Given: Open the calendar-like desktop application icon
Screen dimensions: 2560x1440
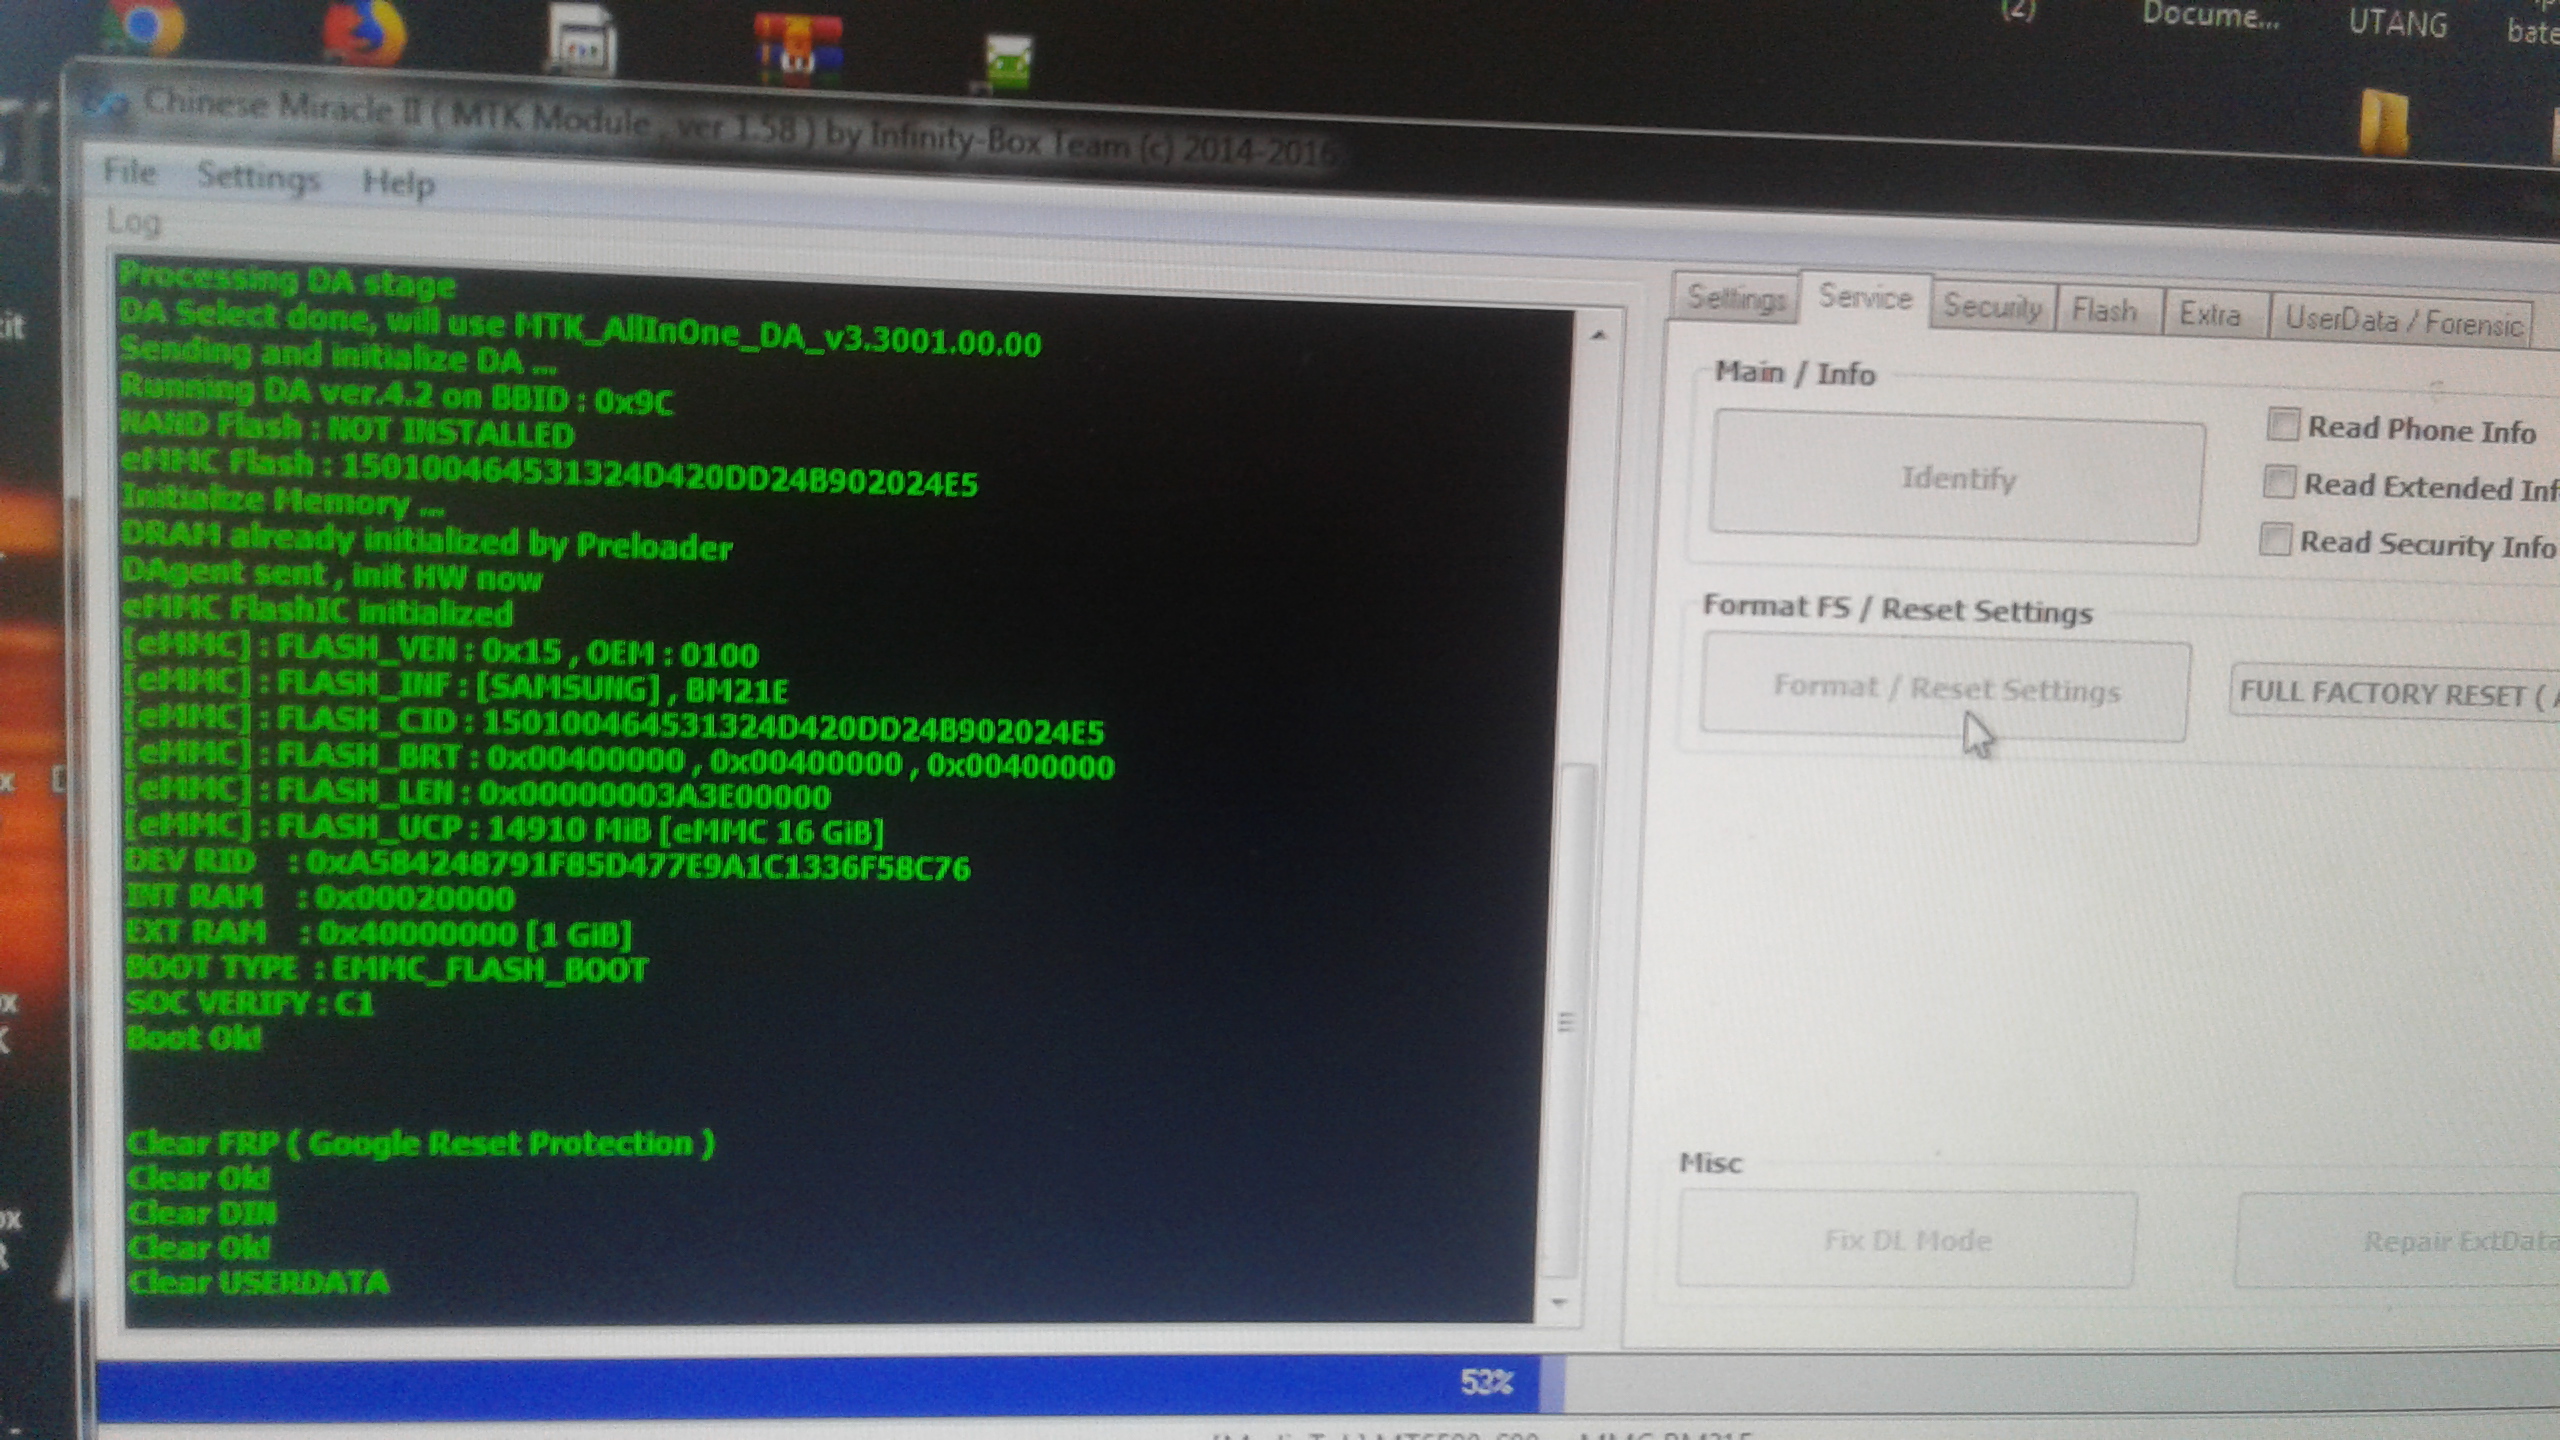Looking at the screenshot, I should click(581, 42).
